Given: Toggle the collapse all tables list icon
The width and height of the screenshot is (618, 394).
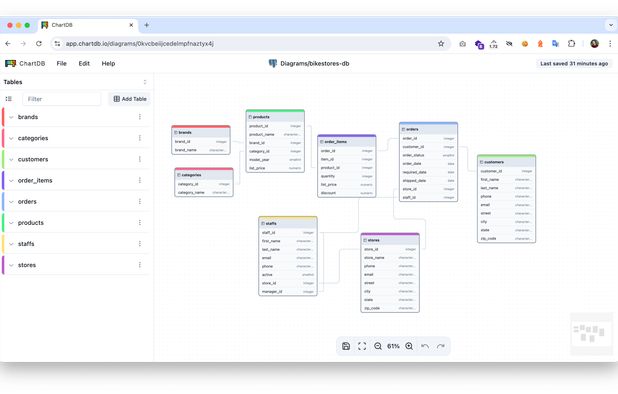Looking at the screenshot, I should click(x=9, y=99).
